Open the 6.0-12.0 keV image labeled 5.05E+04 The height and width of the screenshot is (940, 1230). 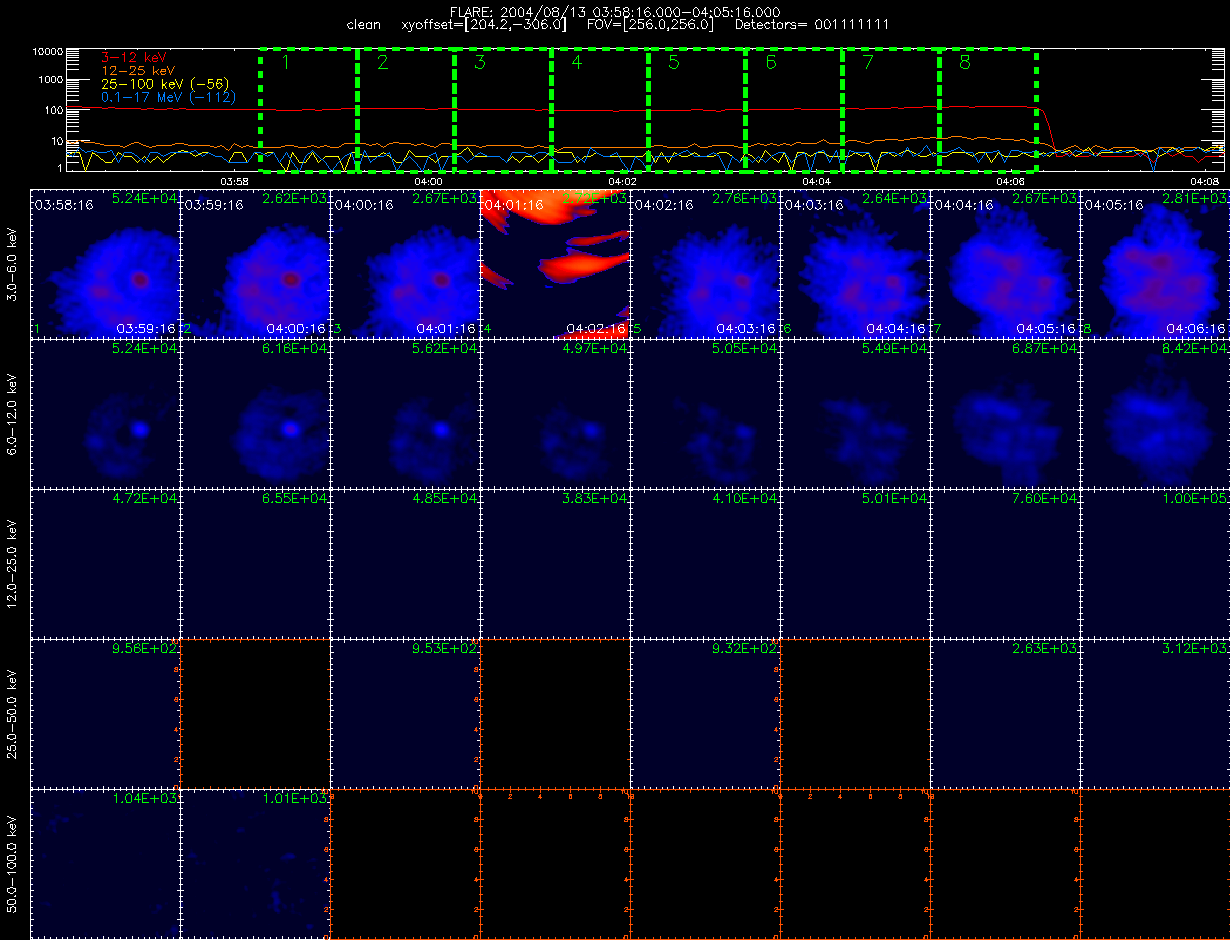pyautogui.click(x=705, y=414)
